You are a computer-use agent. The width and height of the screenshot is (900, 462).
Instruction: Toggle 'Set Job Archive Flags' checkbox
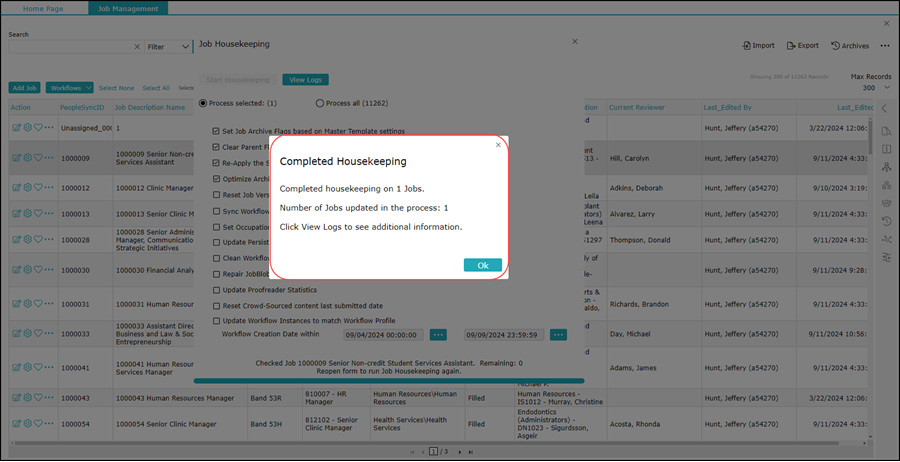pyautogui.click(x=217, y=131)
